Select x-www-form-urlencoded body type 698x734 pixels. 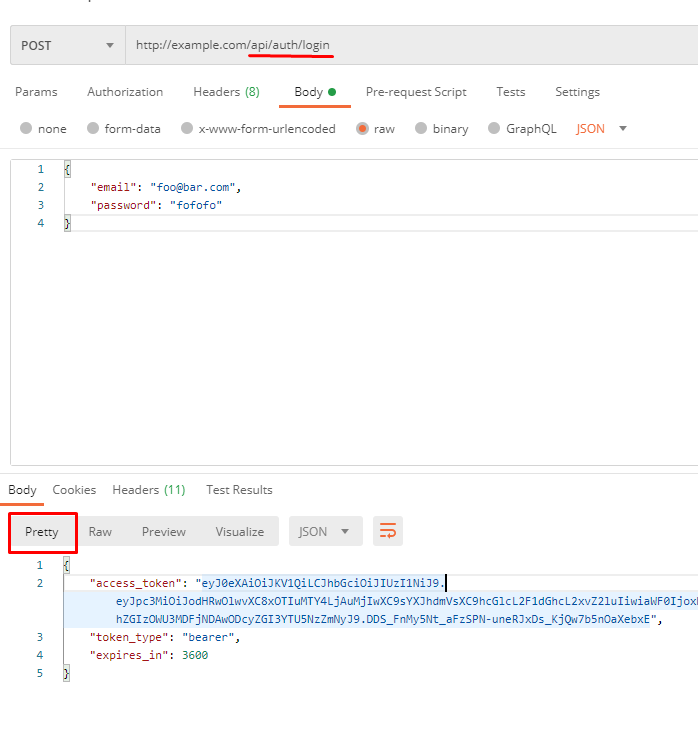[x=186, y=129]
